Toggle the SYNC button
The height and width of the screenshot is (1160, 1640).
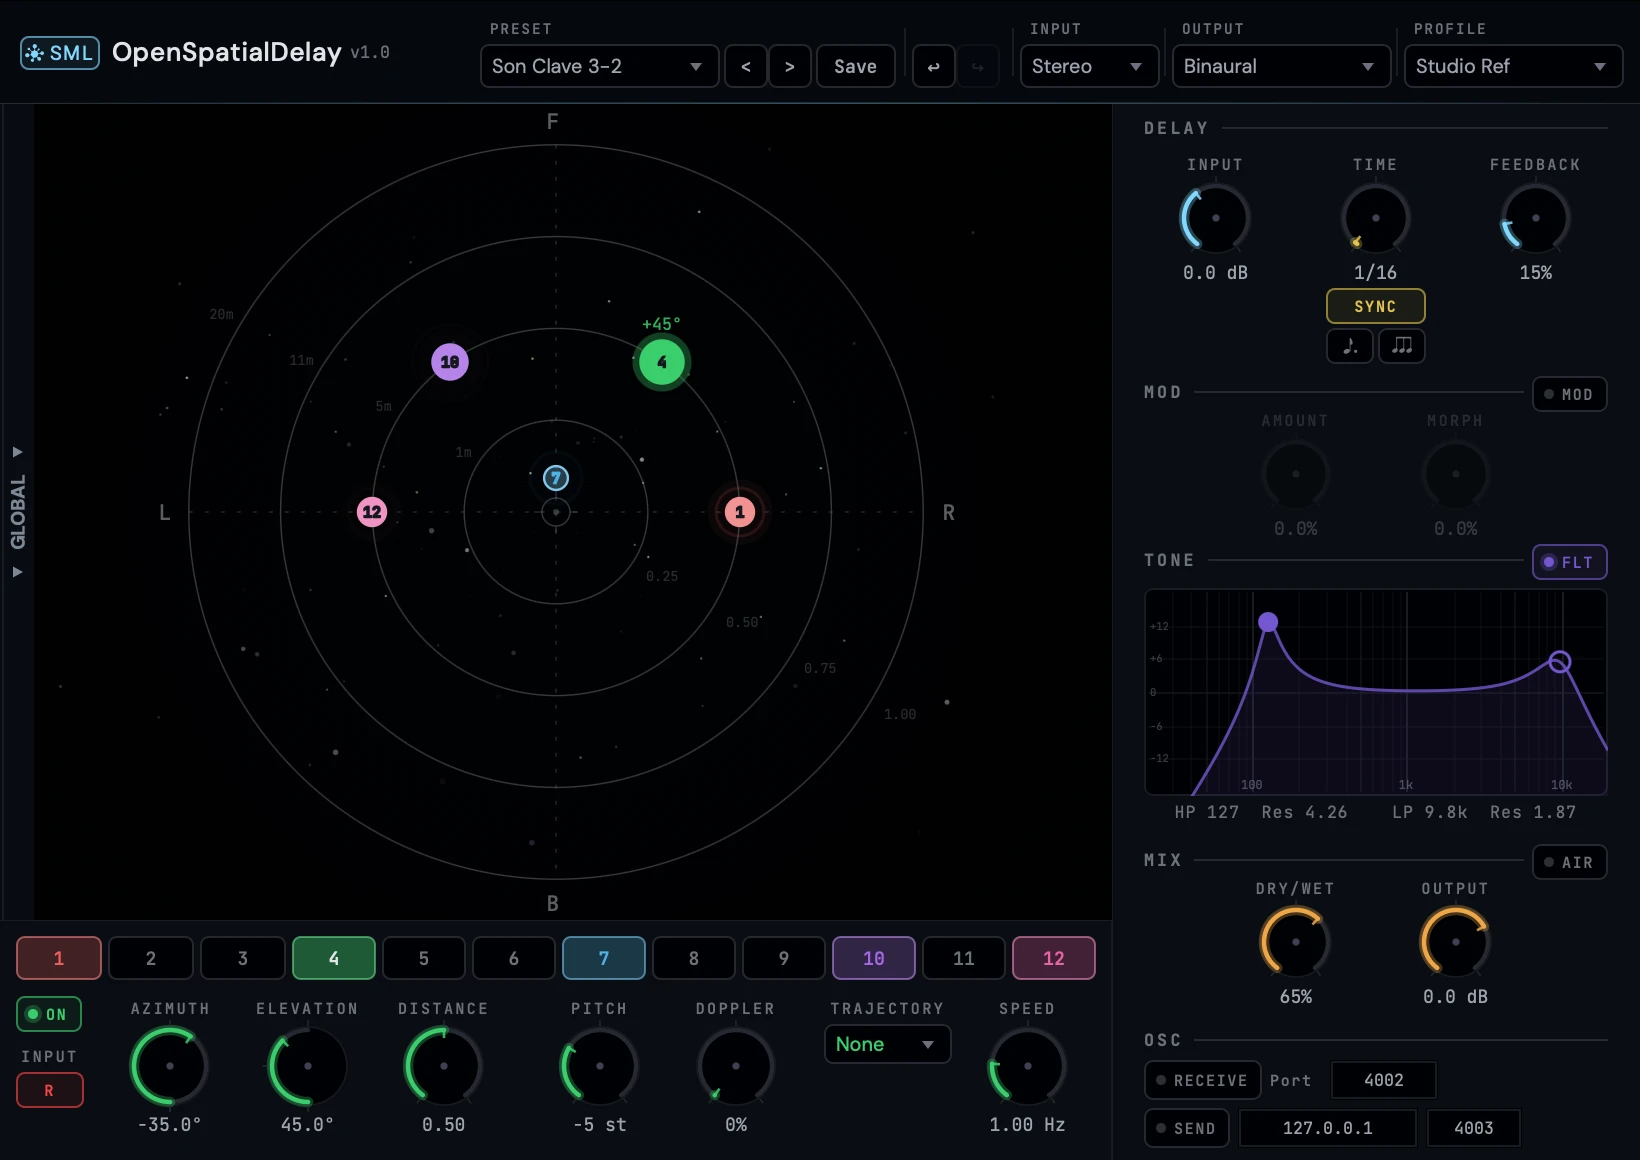[1375, 306]
